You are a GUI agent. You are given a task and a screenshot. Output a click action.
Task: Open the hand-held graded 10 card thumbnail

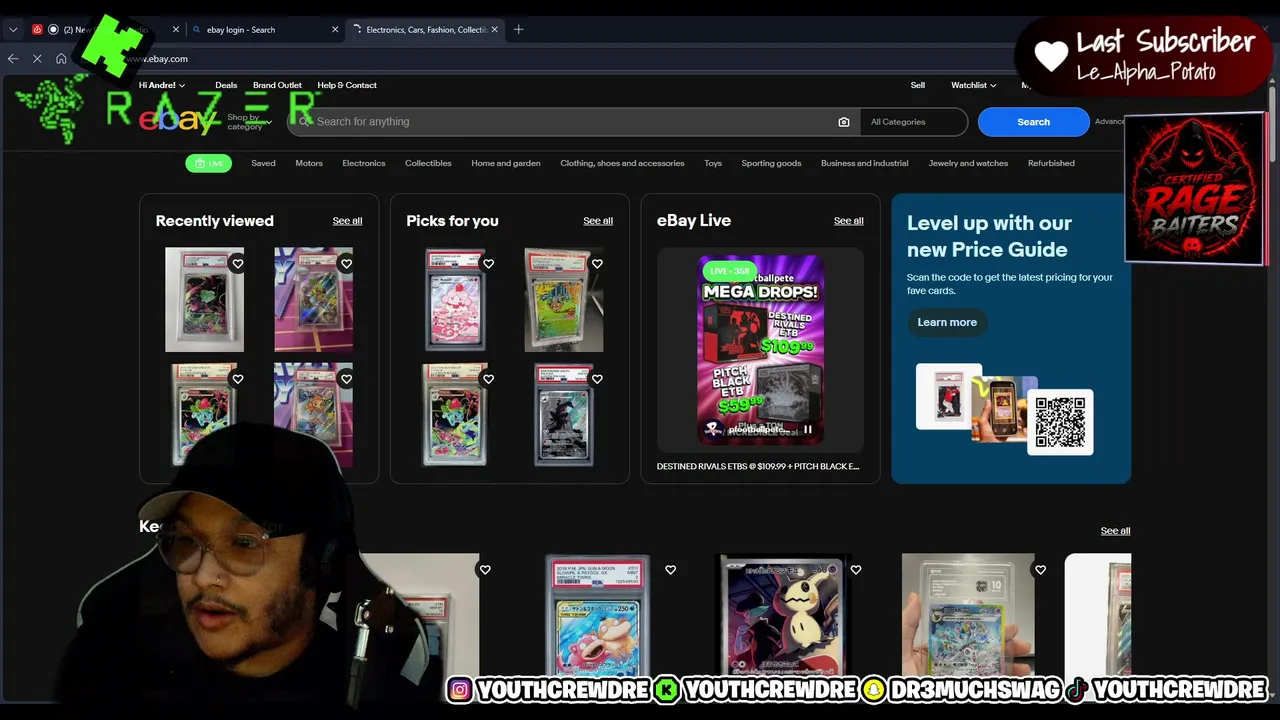pyautogui.click(x=968, y=614)
